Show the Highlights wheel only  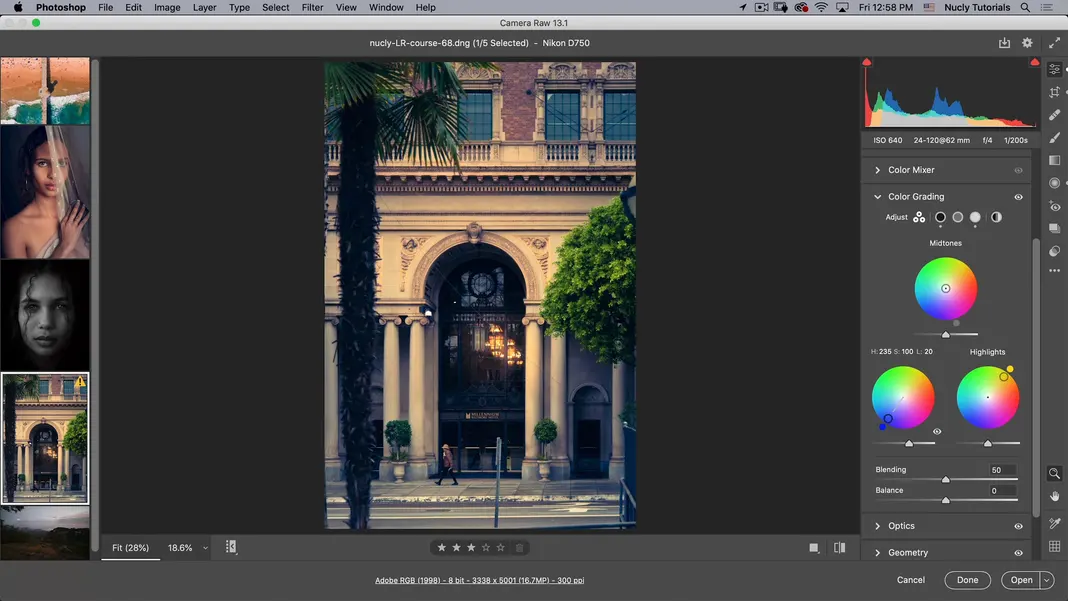(x=975, y=217)
